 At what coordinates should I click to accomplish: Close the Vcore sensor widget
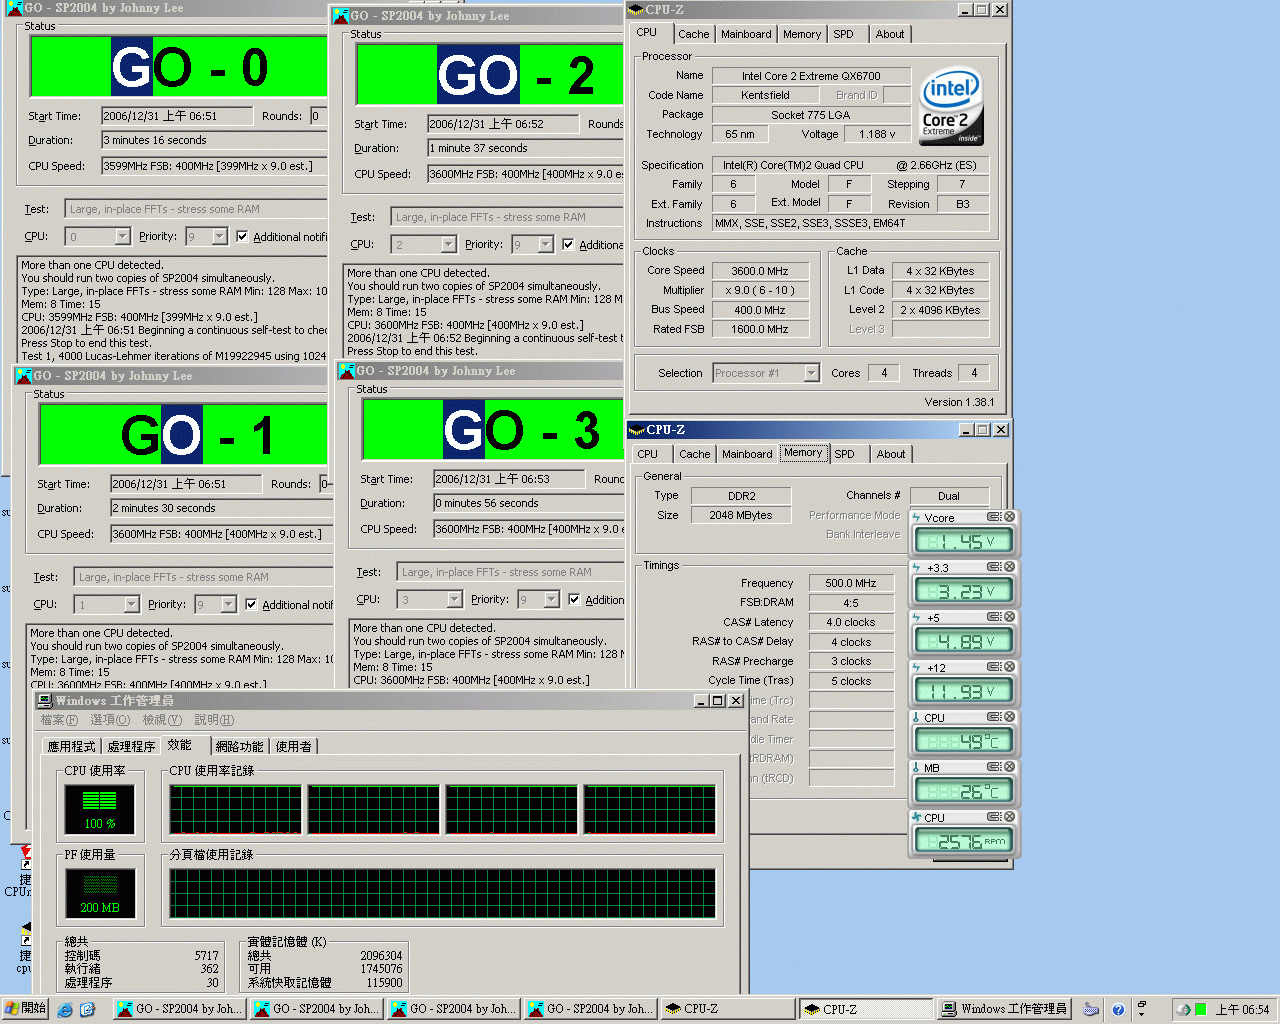1010,517
